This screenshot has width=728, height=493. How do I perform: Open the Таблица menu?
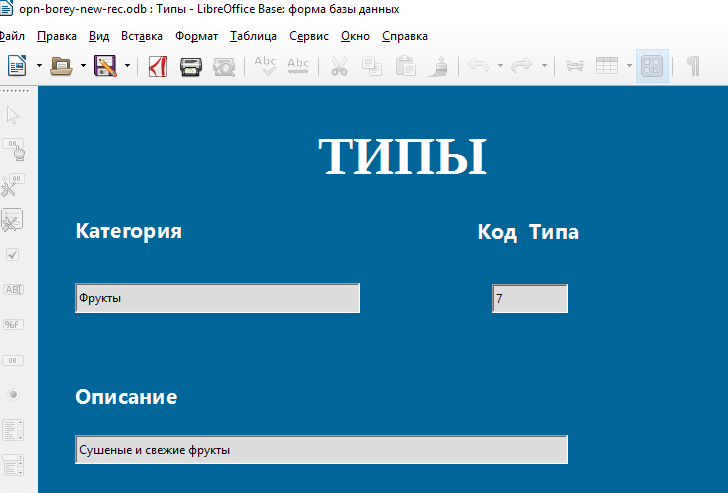[x=254, y=36]
